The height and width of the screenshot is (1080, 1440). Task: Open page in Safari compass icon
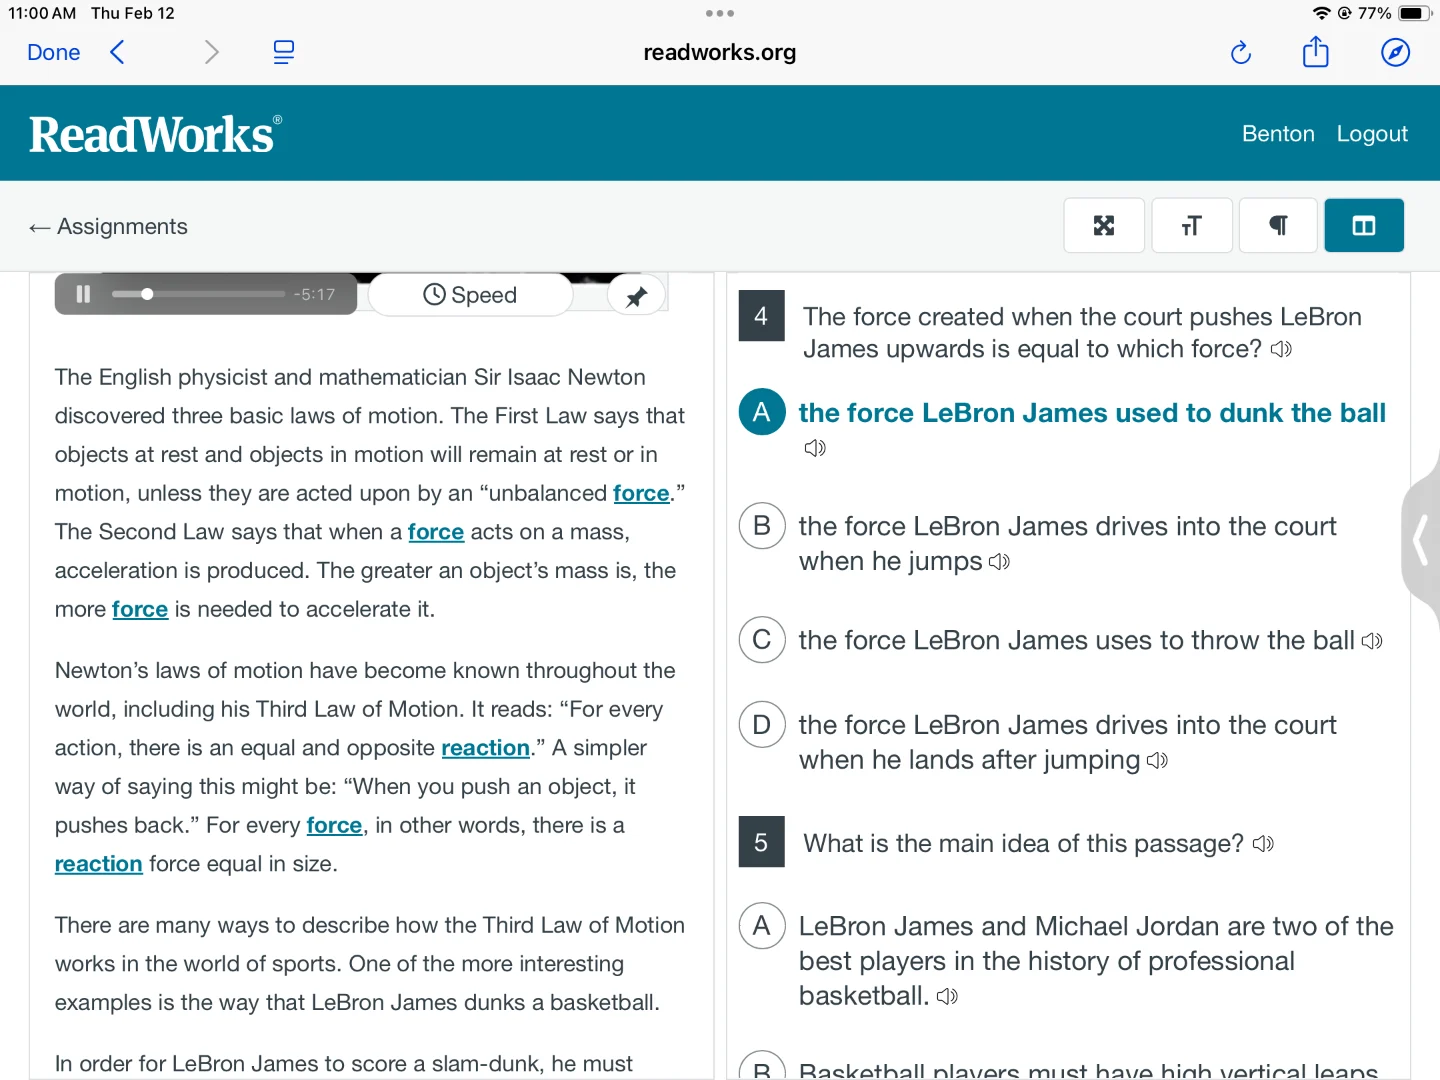coord(1395,53)
